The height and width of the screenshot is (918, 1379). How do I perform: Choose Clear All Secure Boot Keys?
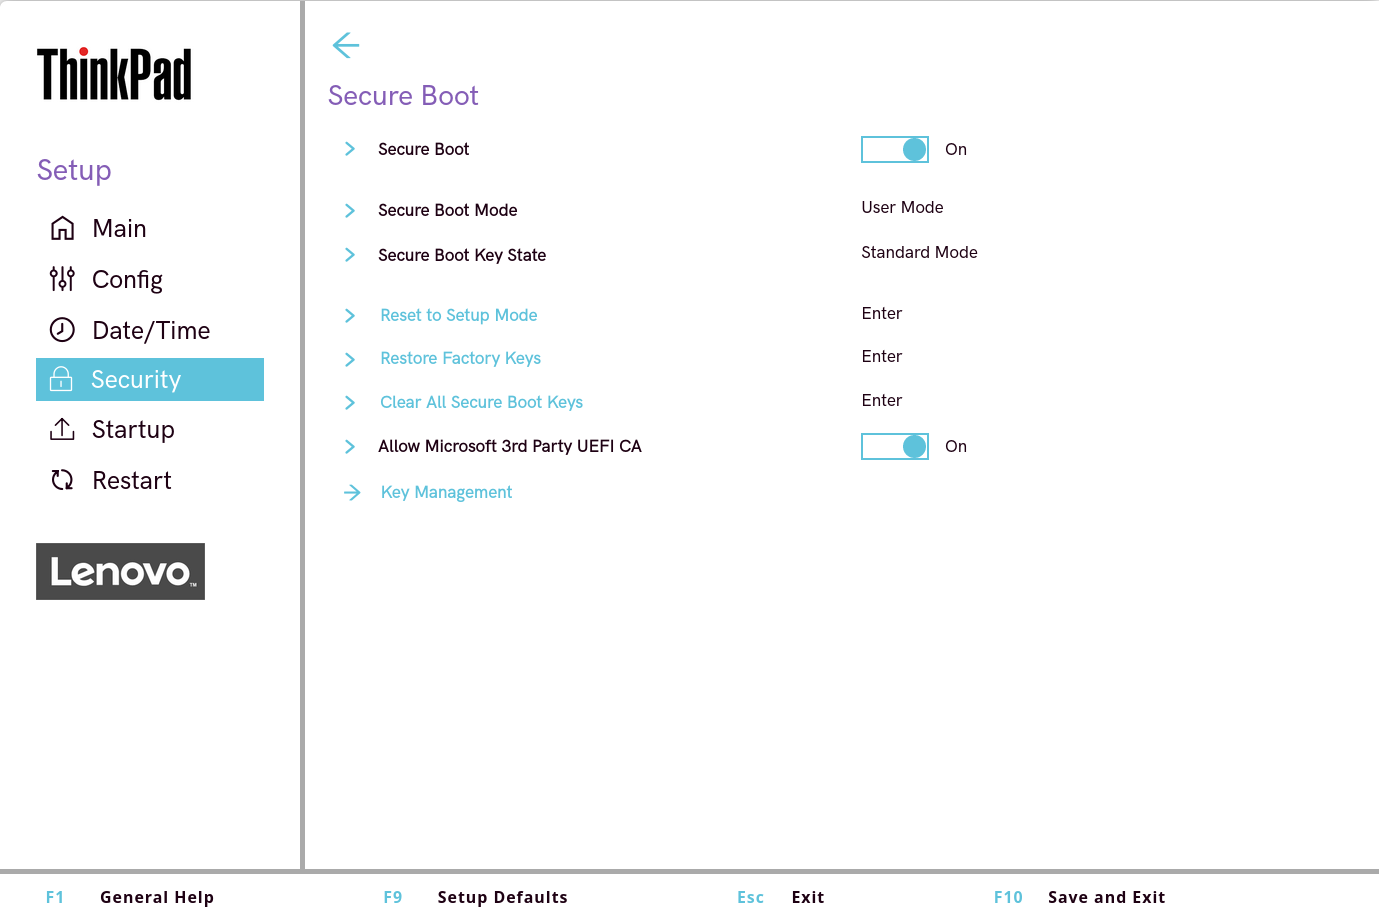click(x=481, y=402)
